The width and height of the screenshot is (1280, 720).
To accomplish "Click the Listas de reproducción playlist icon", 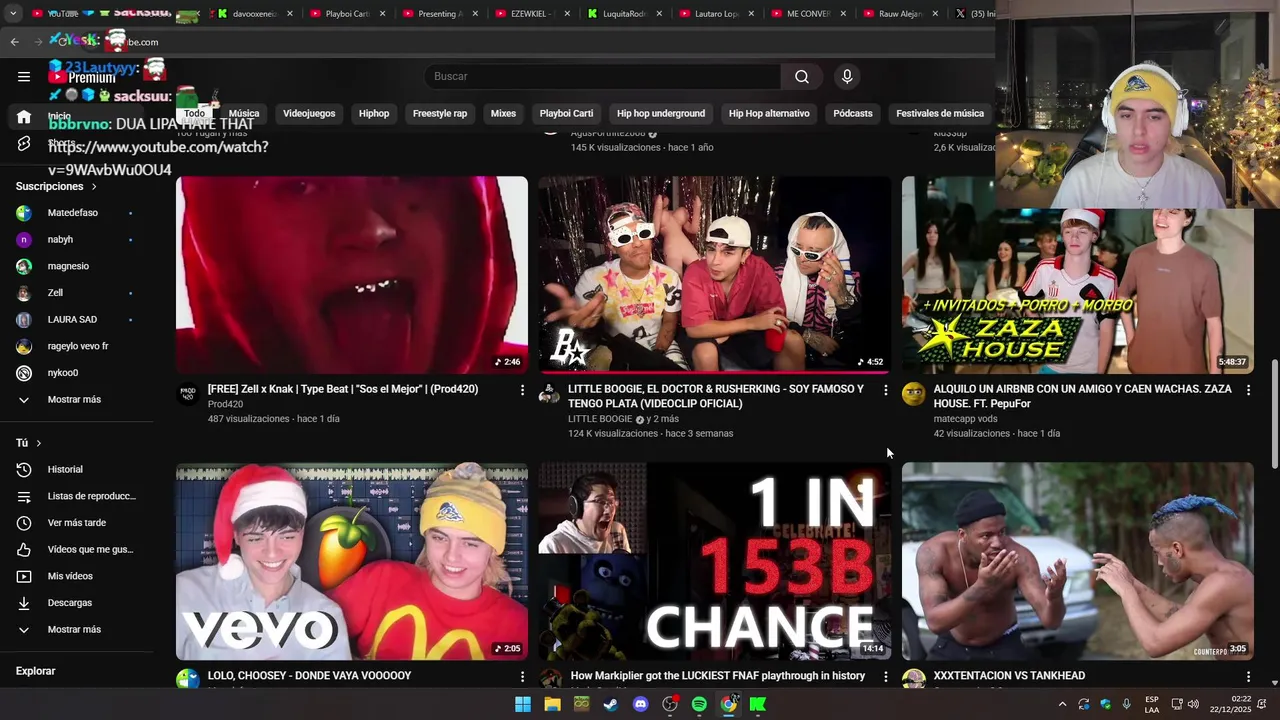I will tap(24, 496).
